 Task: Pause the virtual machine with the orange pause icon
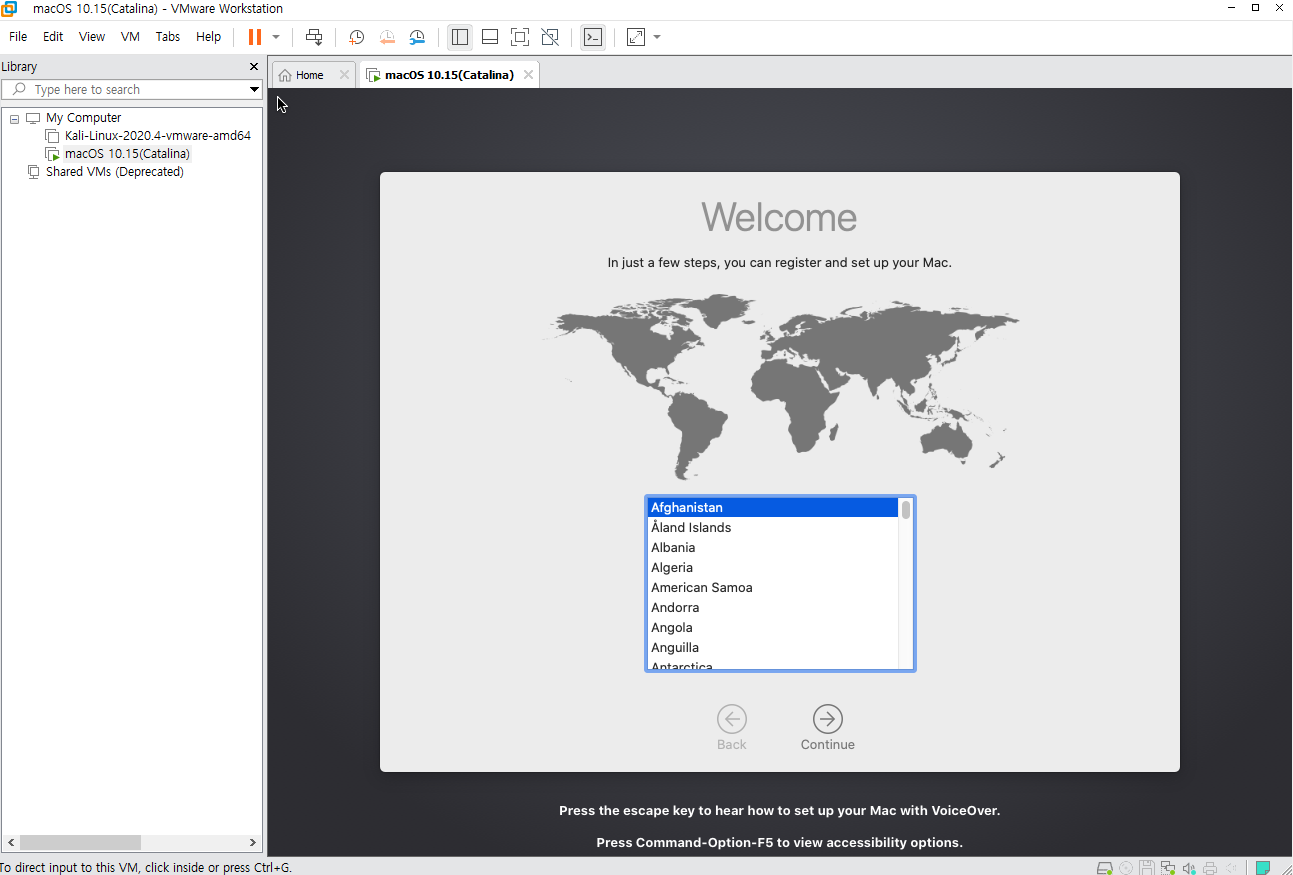coord(255,37)
